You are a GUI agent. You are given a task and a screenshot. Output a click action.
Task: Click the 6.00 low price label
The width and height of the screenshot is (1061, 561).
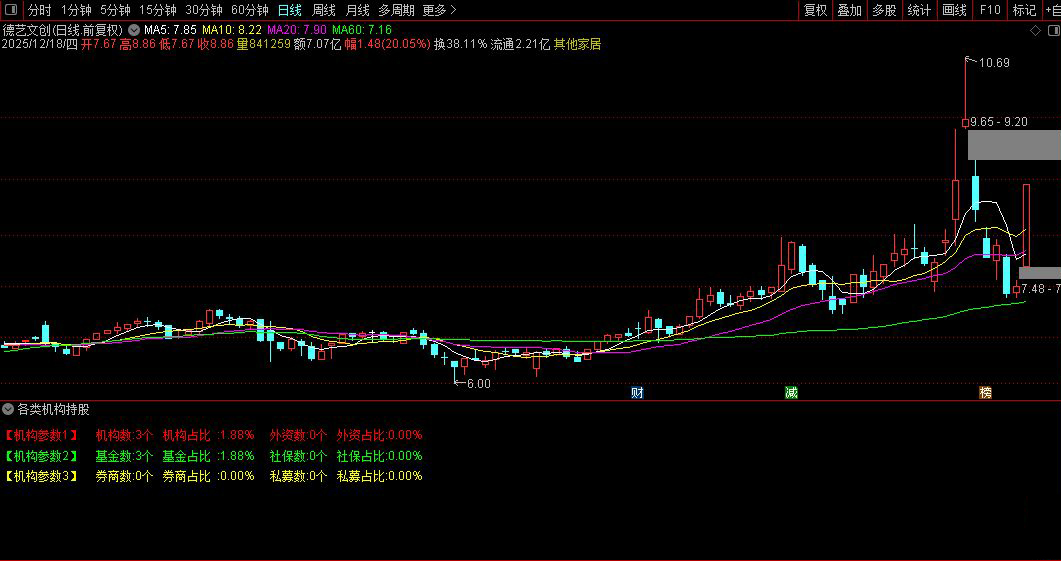478,384
